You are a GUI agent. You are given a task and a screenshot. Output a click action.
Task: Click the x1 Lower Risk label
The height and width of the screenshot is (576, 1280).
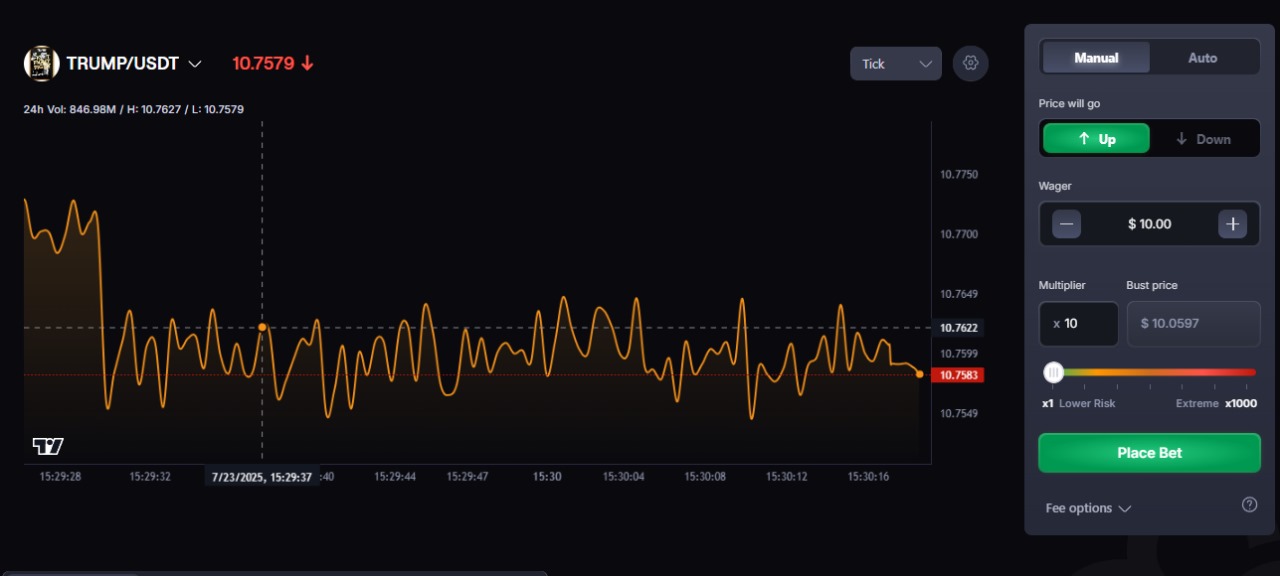tap(1078, 403)
